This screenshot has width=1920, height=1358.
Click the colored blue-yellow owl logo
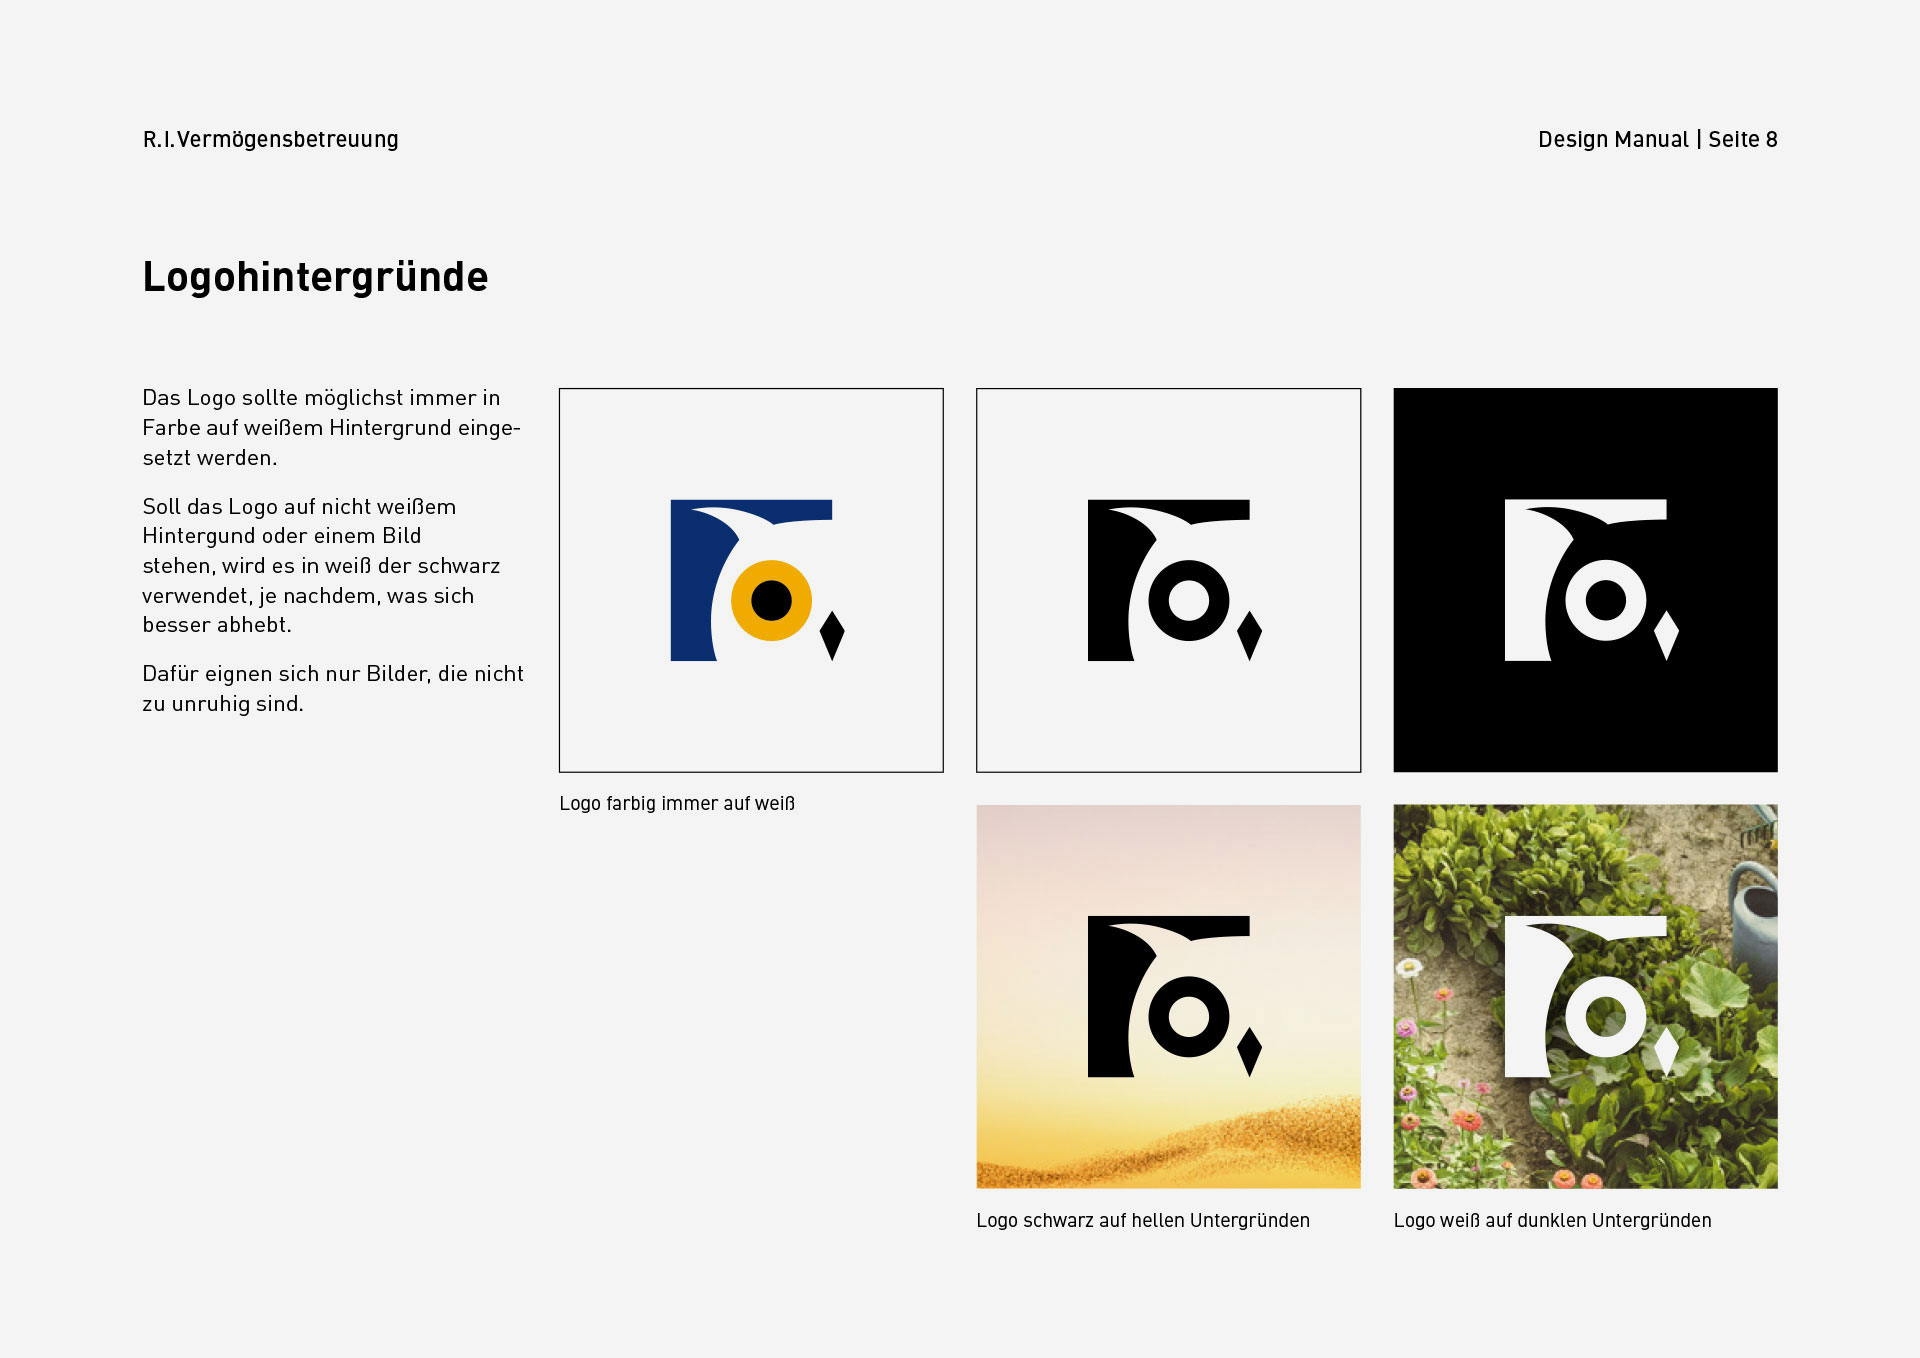[757, 580]
